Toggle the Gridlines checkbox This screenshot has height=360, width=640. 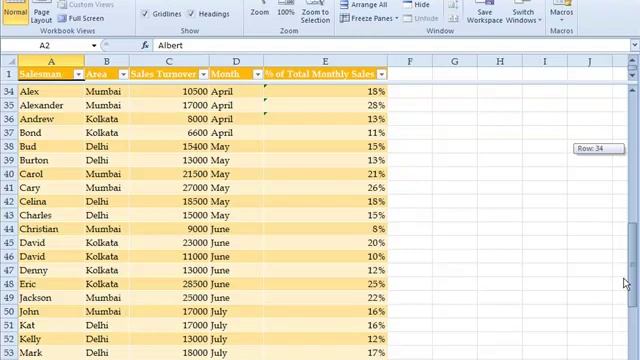[x=144, y=13]
